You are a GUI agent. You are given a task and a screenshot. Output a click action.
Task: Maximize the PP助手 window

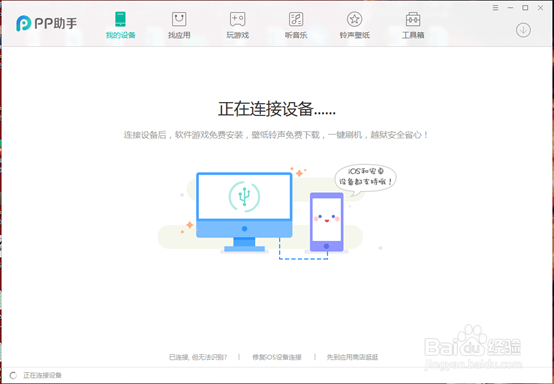pyautogui.click(x=525, y=8)
